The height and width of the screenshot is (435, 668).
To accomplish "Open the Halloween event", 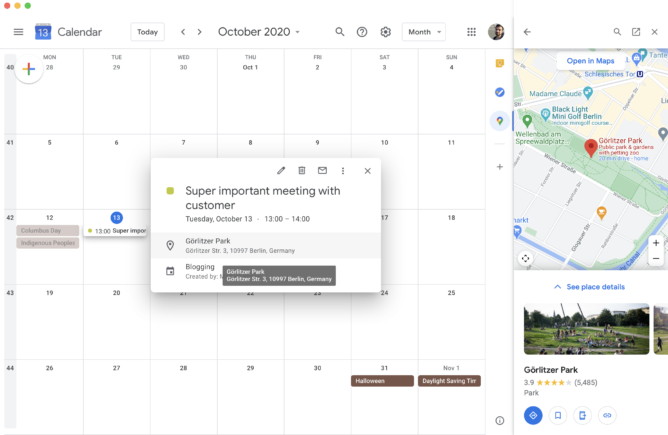I will [382, 381].
